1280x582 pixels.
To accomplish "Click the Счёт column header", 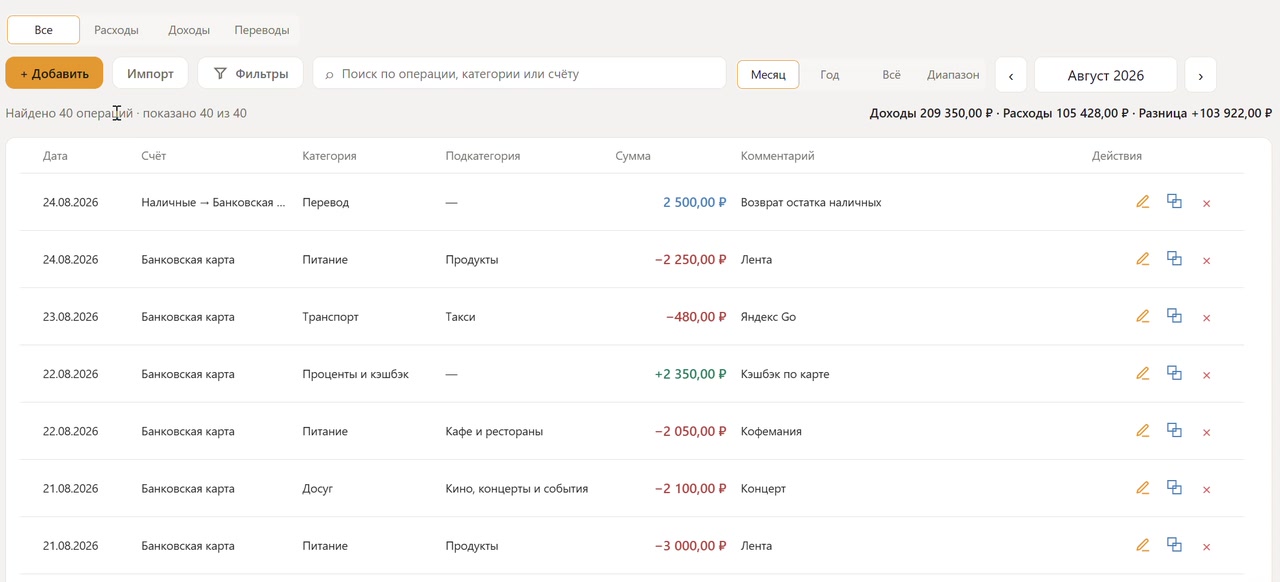I will [x=154, y=156].
